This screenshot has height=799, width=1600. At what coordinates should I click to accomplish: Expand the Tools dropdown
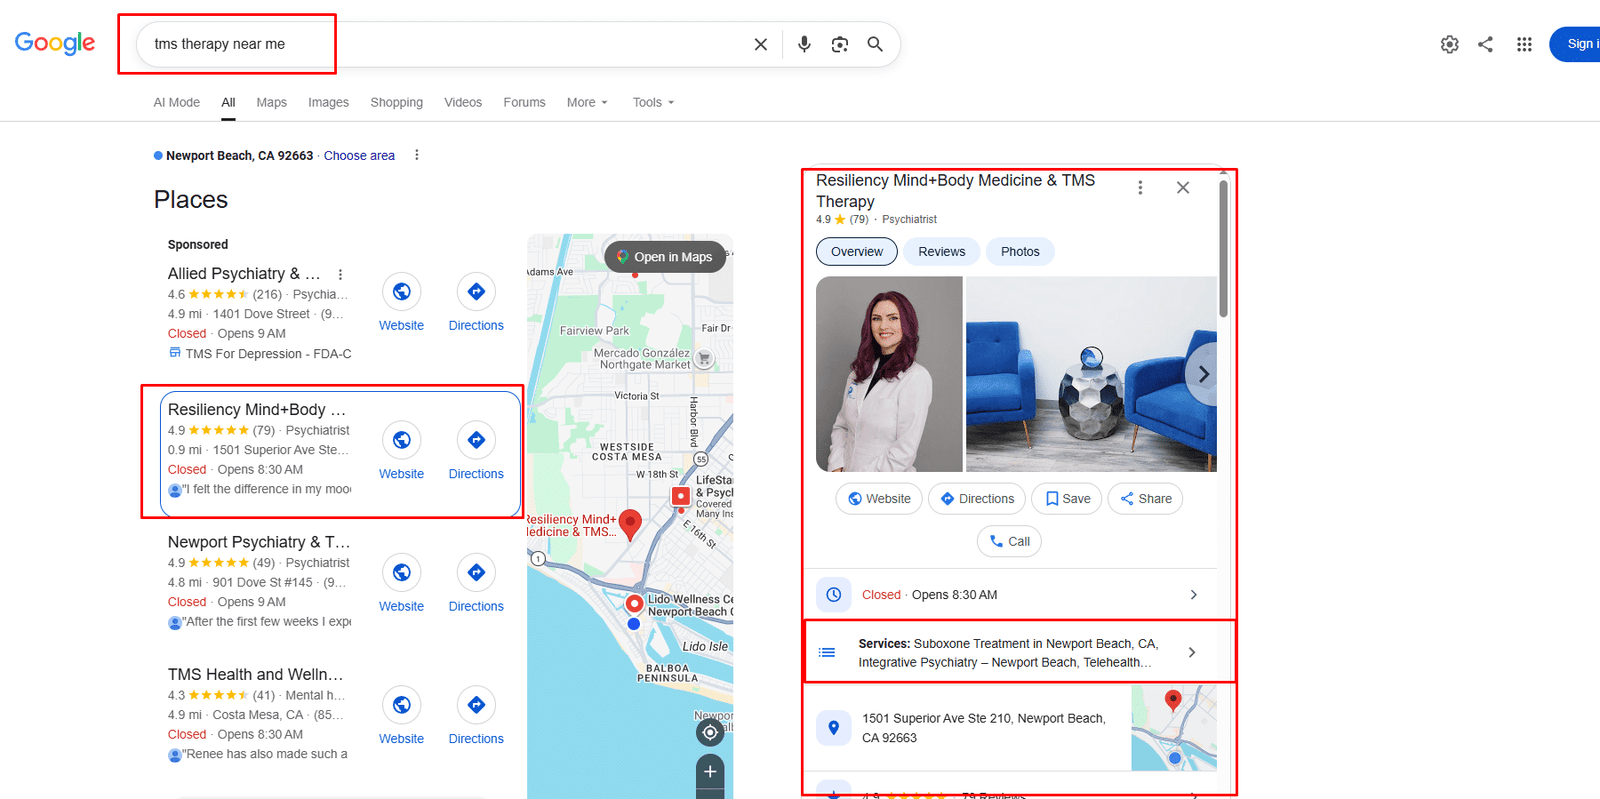(x=653, y=102)
